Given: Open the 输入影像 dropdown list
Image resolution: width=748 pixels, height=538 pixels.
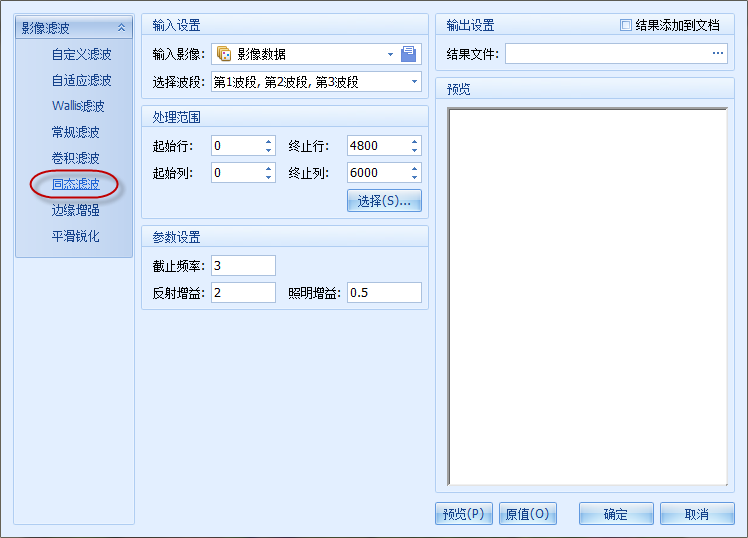Looking at the screenshot, I should (x=390, y=54).
